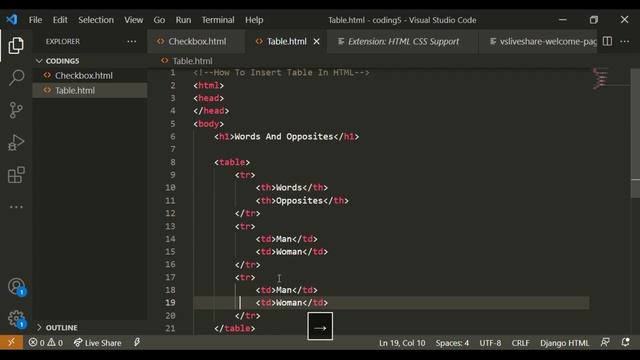
Task: Show errors and warnings problems panel
Action: pyautogui.click(x=46, y=343)
